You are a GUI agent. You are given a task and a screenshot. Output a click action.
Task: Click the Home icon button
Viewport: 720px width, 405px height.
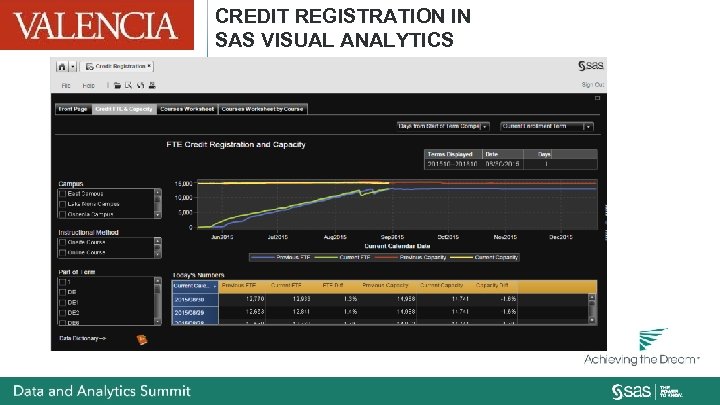(62, 67)
